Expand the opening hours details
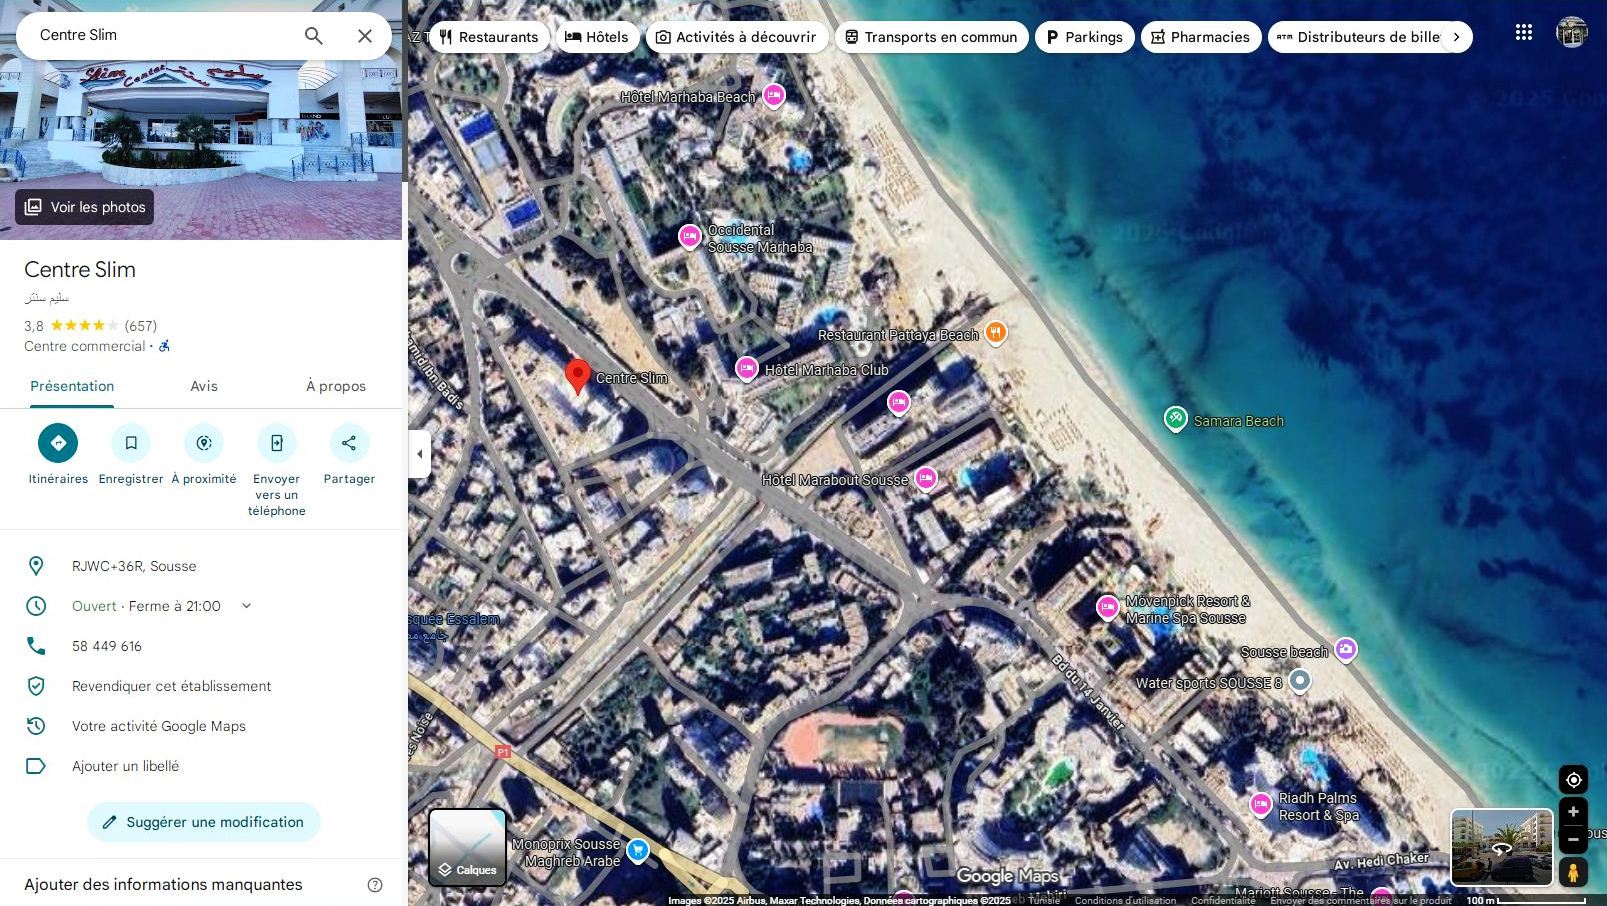1607x906 pixels. pos(246,605)
